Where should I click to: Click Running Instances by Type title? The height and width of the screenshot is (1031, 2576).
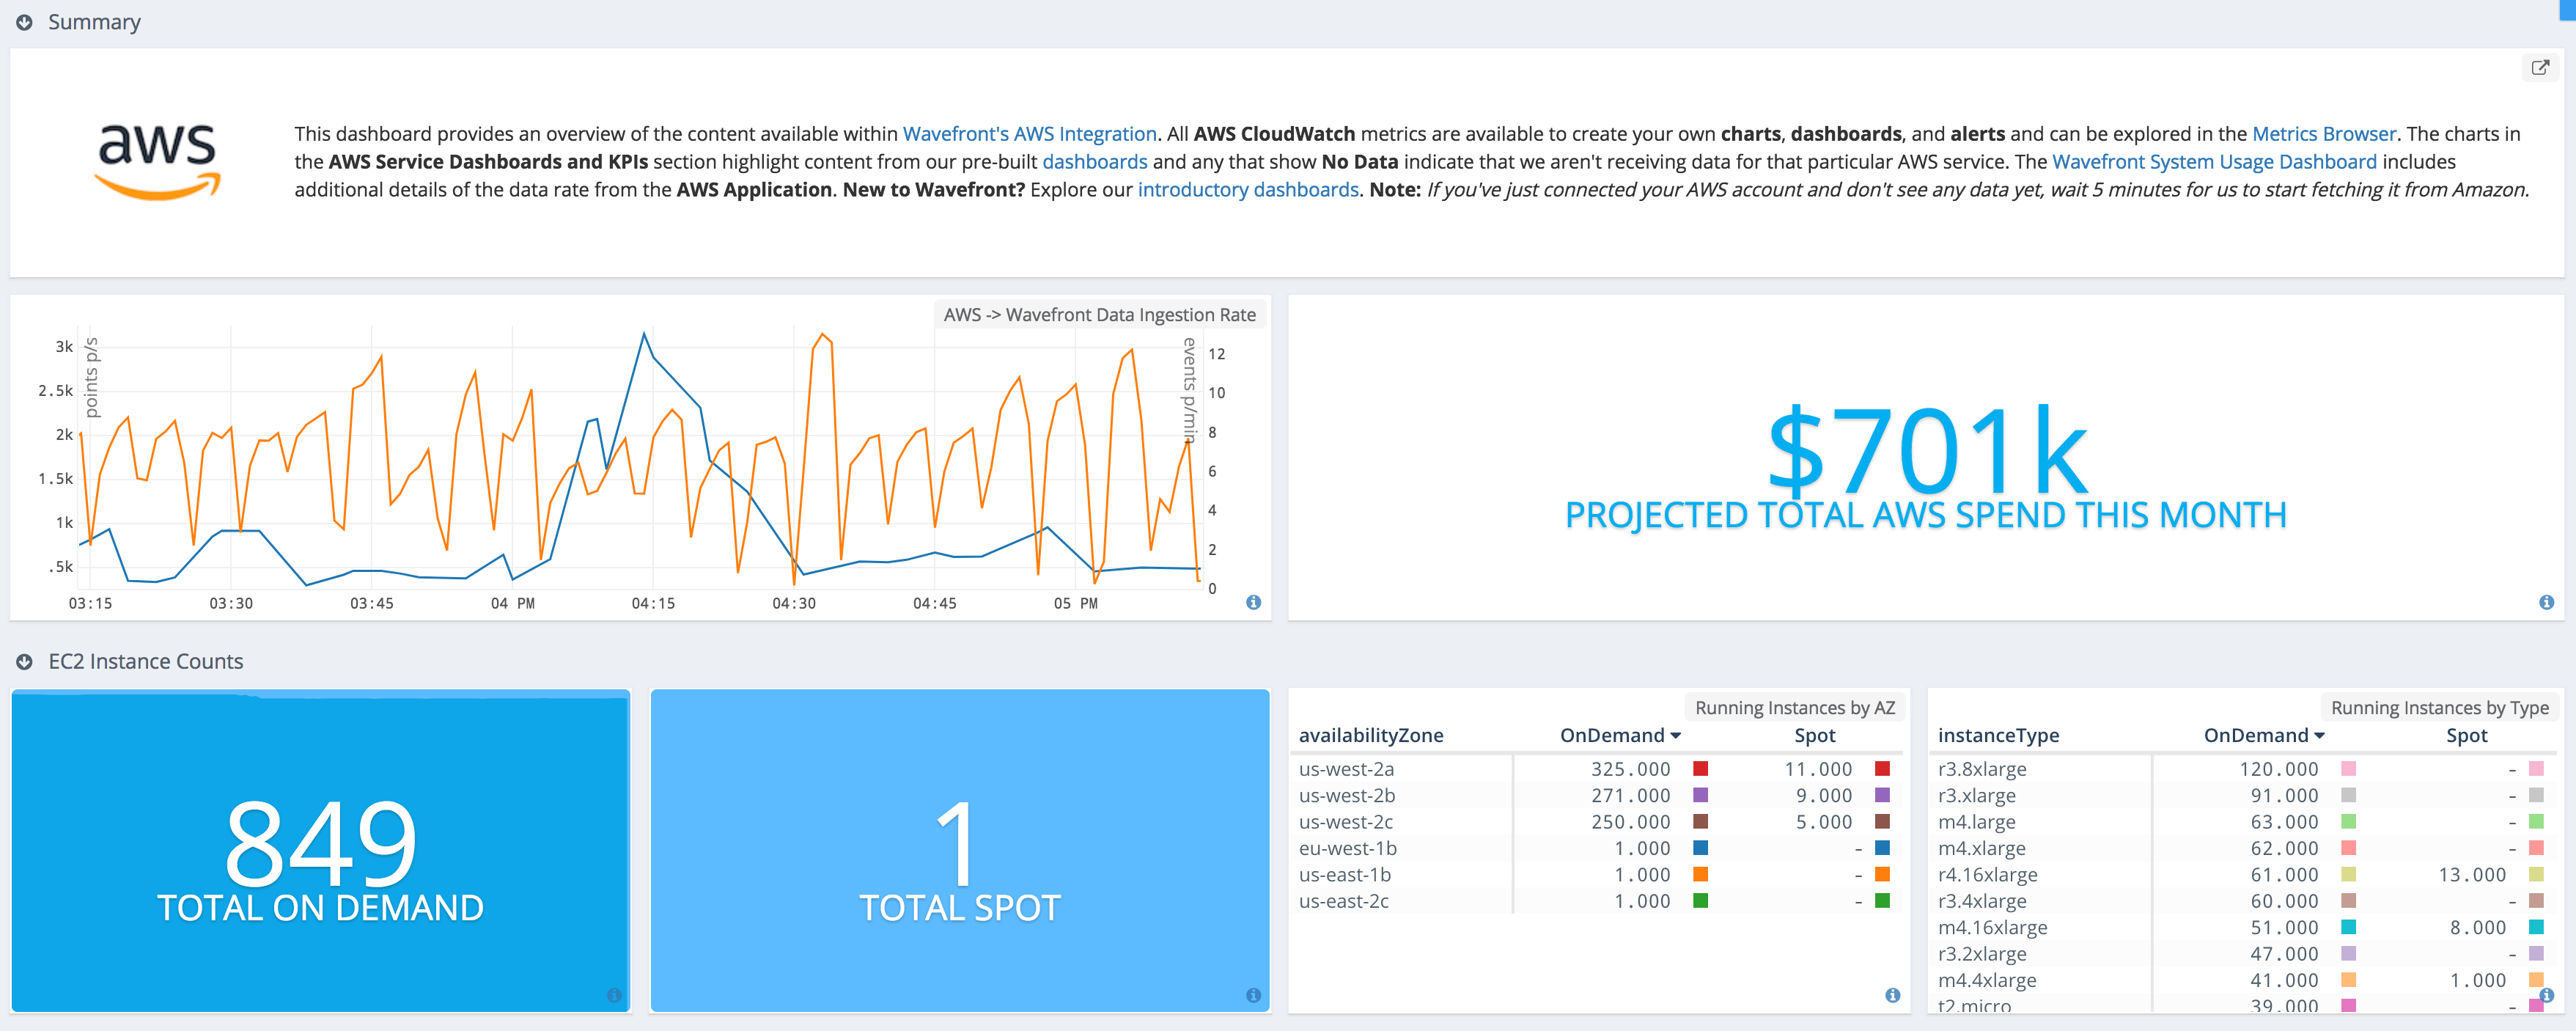click(x=2440, y=708)
